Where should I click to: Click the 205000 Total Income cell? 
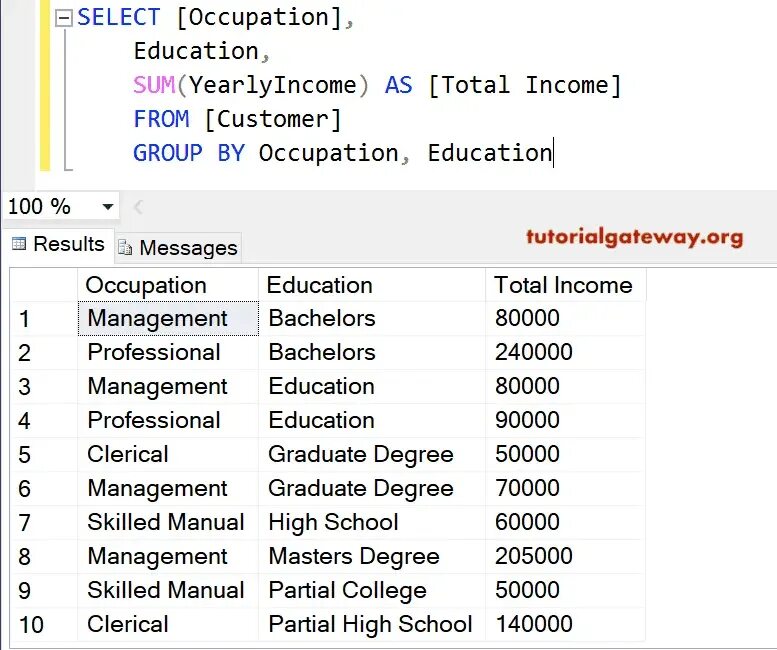coord(565,556)
